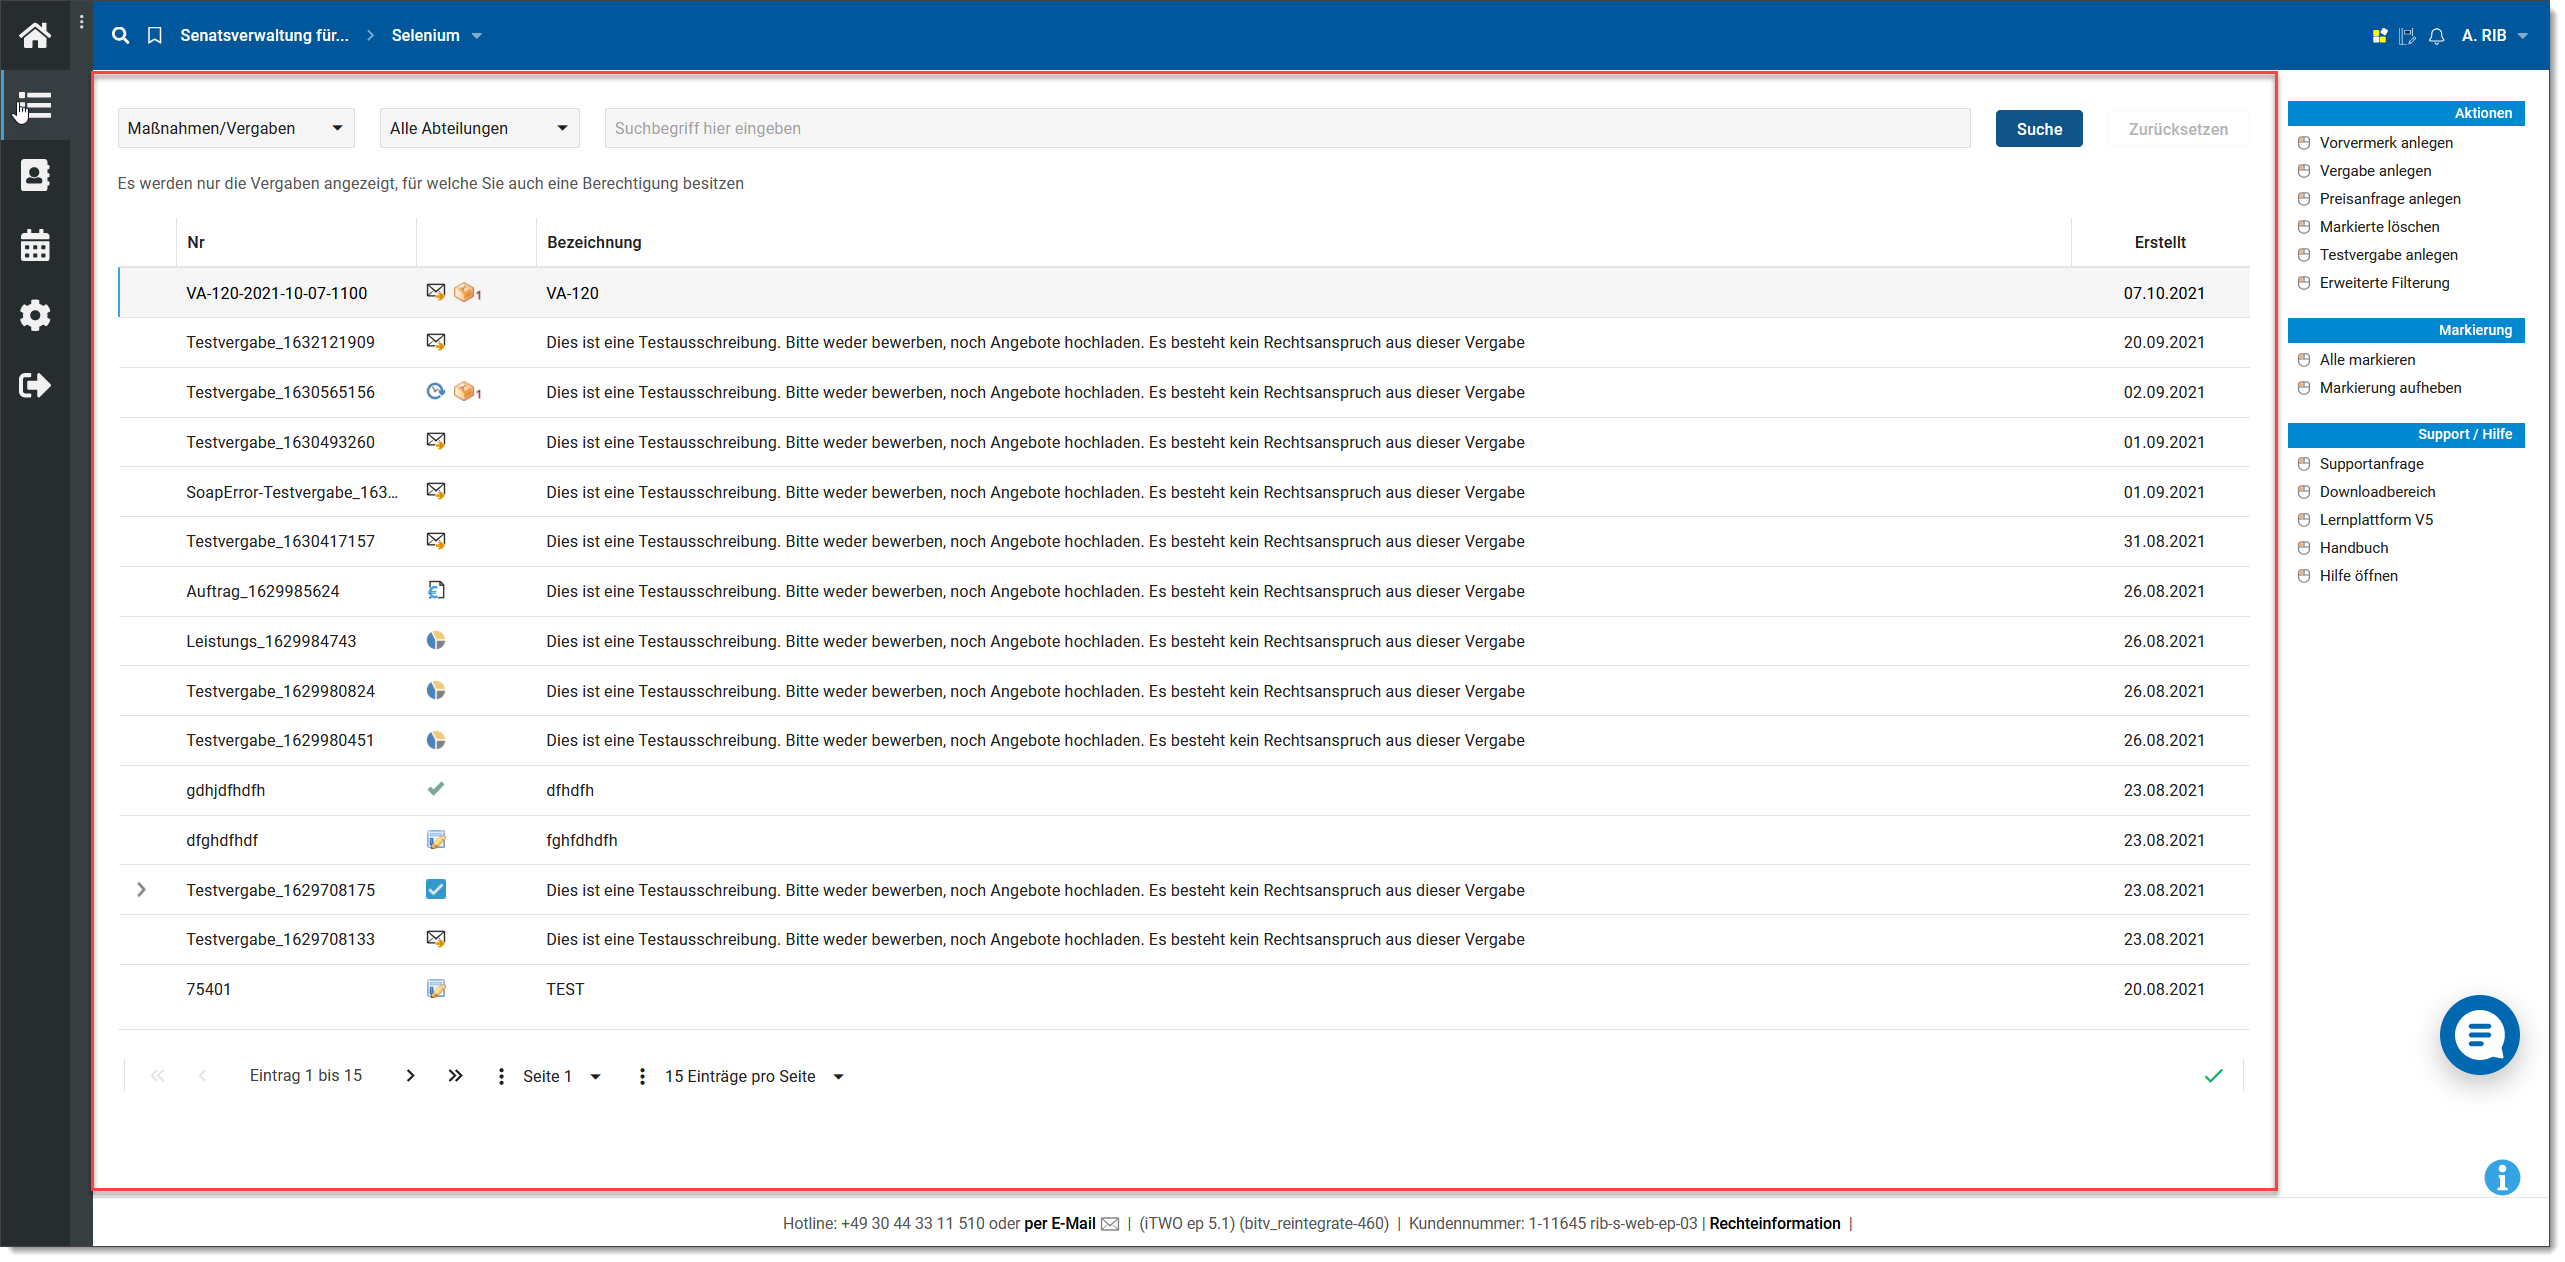
Task: Open the chat support bubble
Action: [x=2478, y=1035]
